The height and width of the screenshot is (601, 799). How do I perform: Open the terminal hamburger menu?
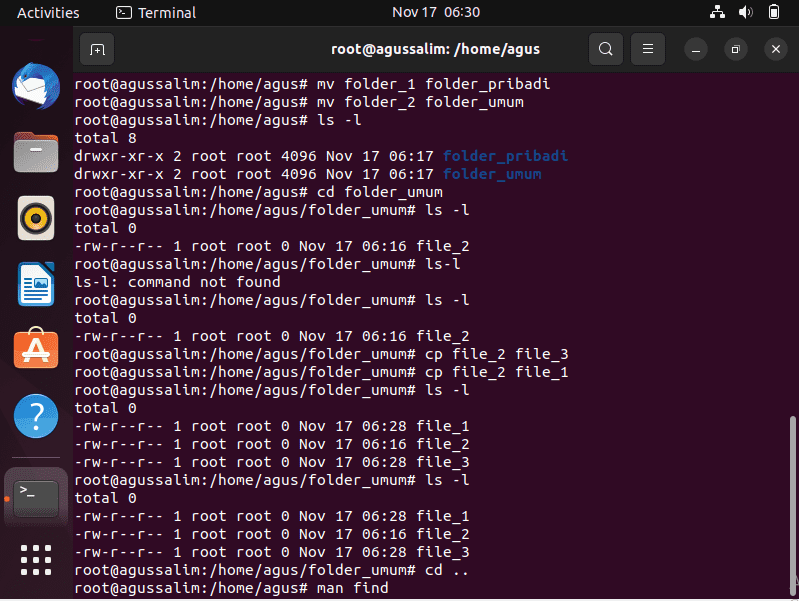(x=648, y=49)
